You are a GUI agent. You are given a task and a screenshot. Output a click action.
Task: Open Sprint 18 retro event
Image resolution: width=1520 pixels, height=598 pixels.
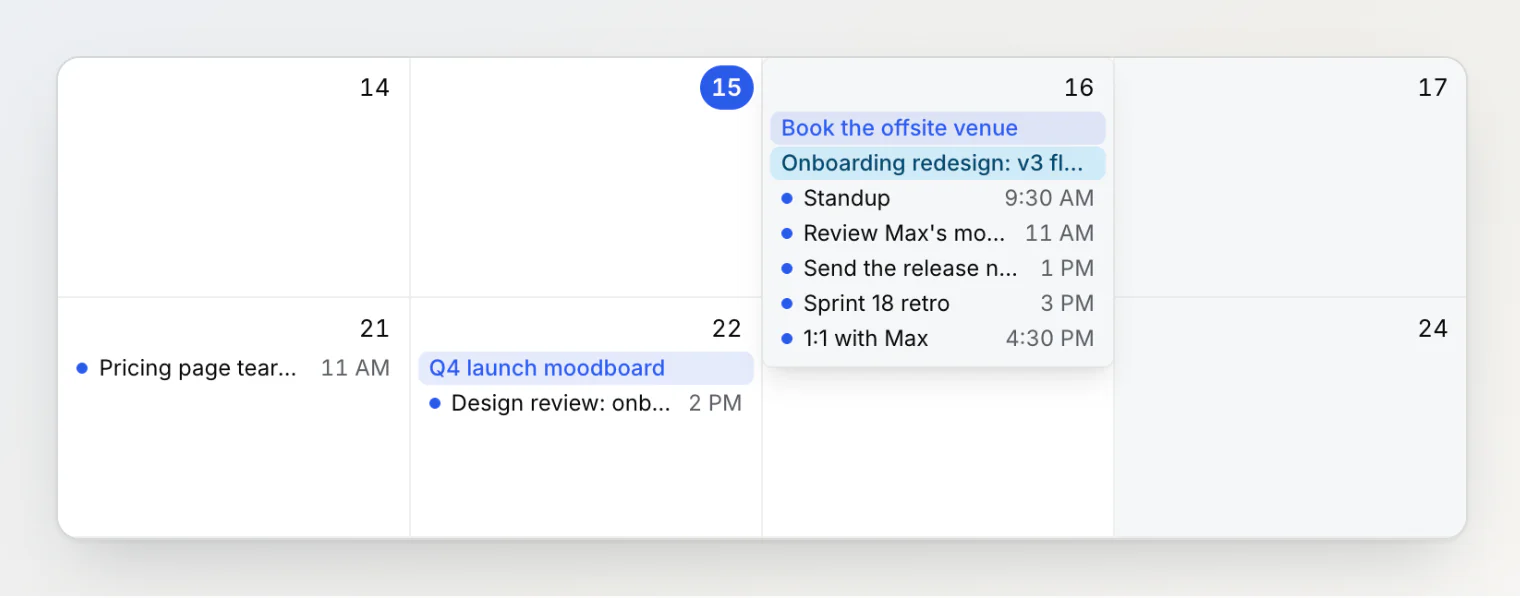pos(938,303)
